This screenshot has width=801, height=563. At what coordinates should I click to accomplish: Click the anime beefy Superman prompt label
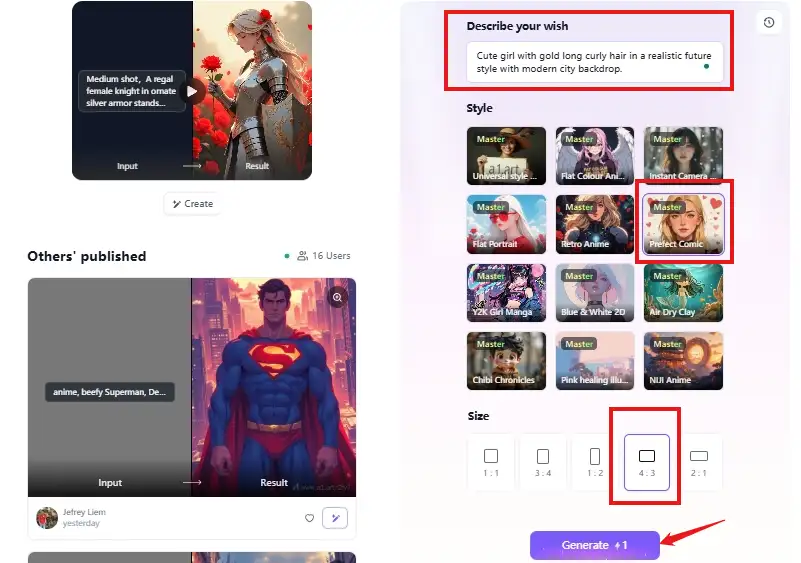(x=110, y=392)
